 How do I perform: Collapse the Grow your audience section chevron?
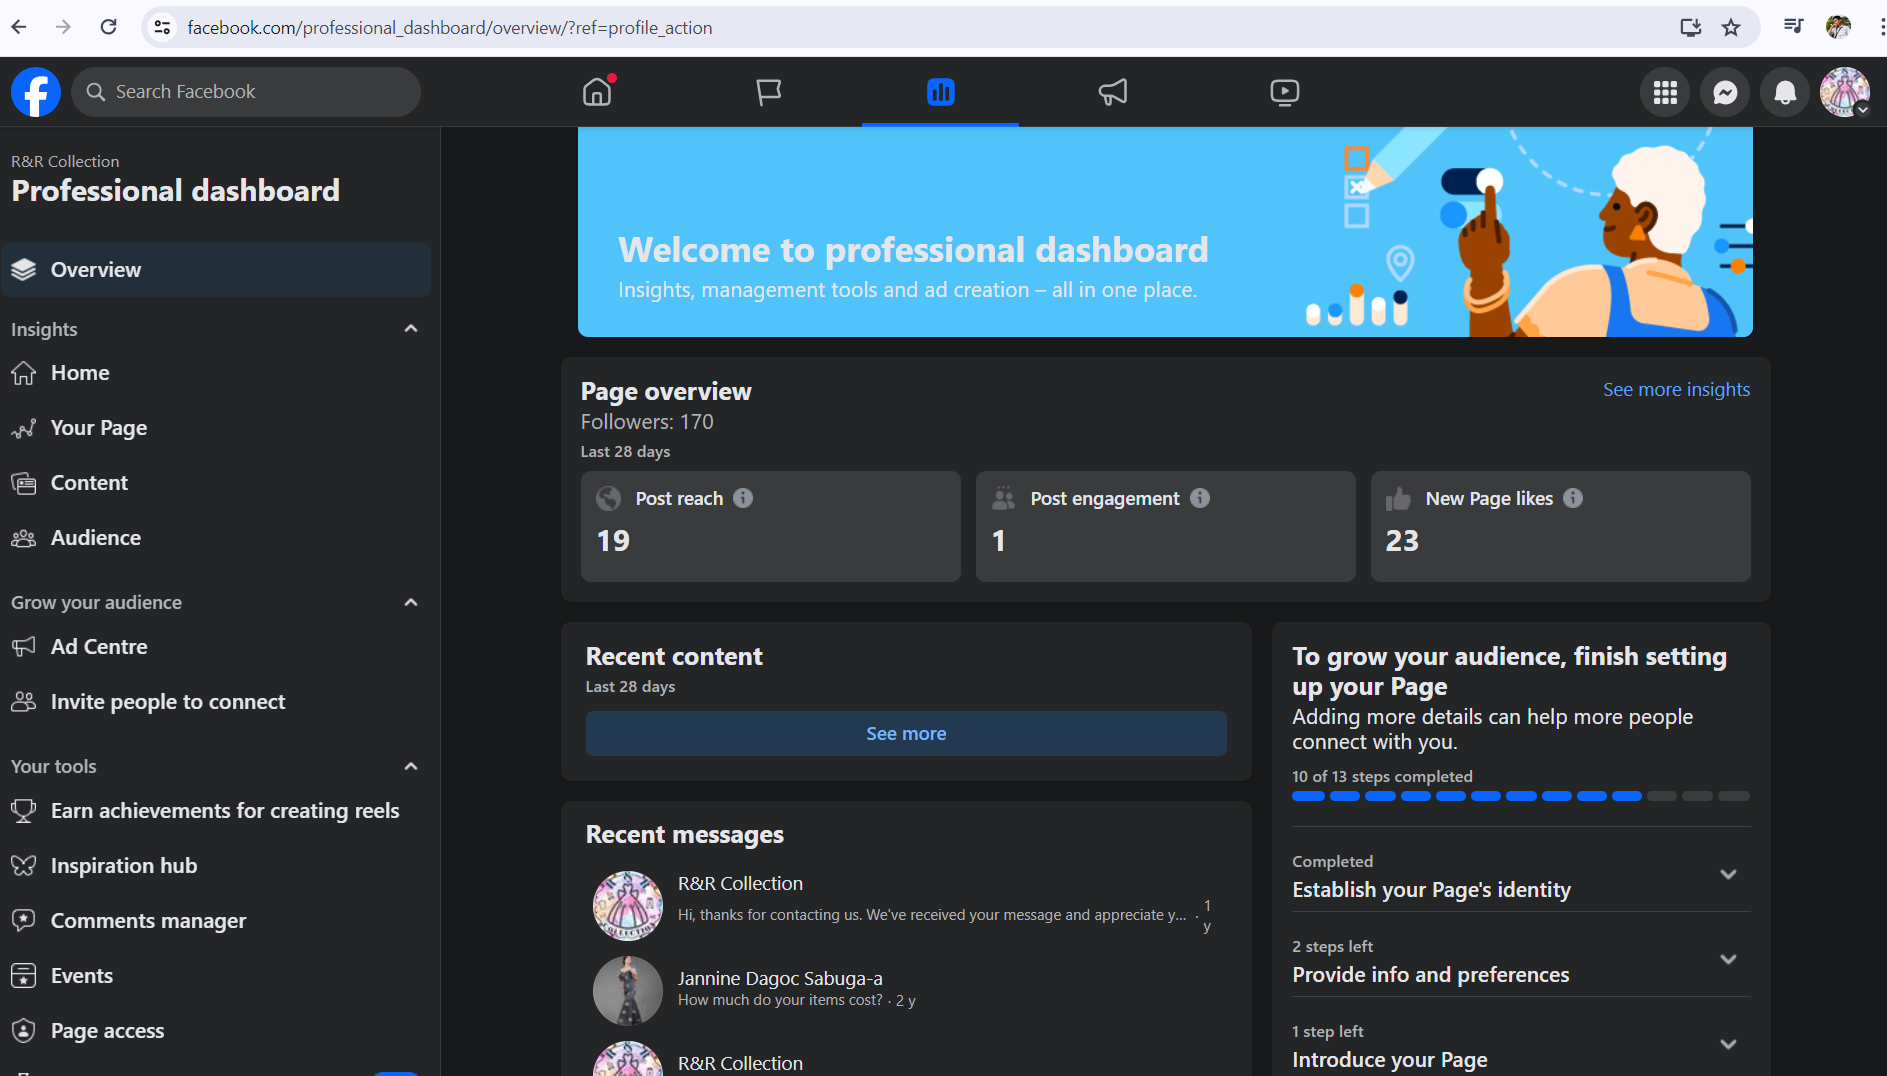point(410,602)
